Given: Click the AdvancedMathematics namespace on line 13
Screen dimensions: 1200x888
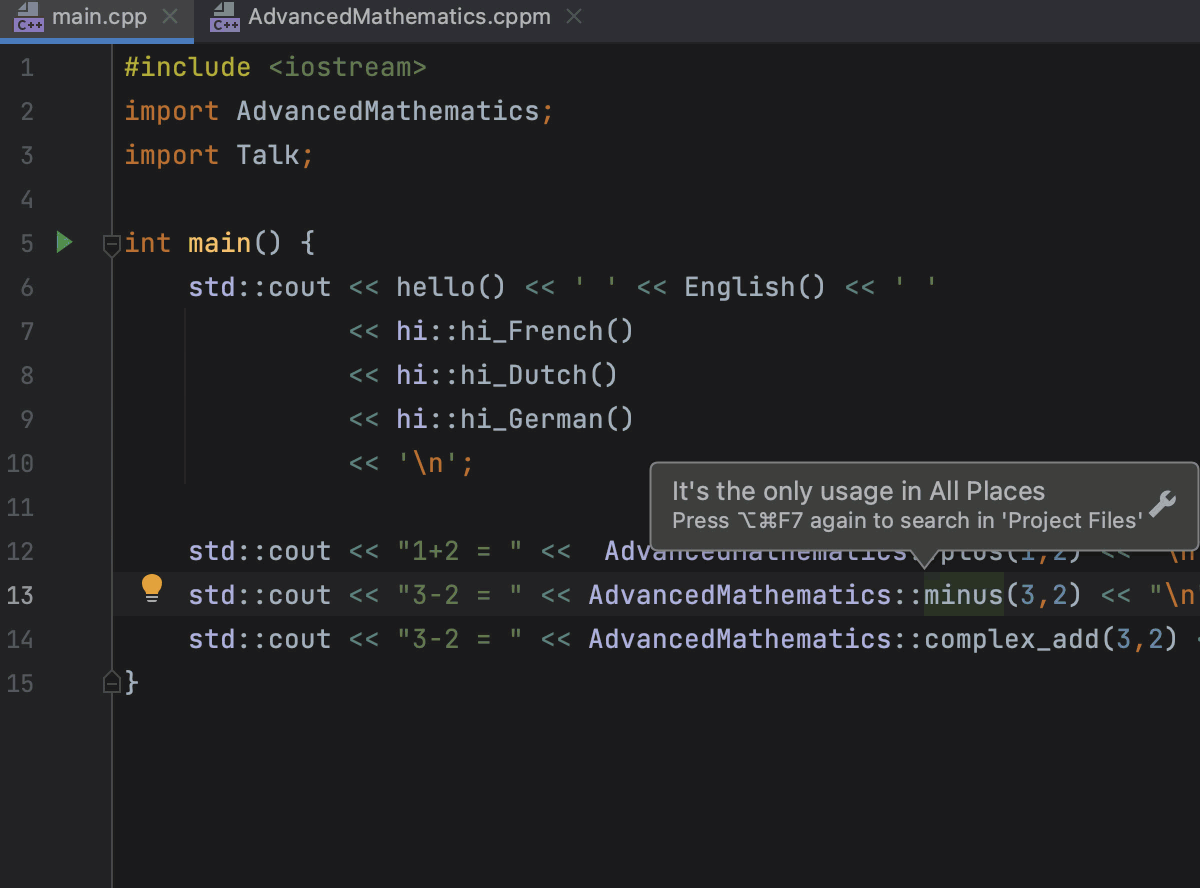Looking at the screenshot, I should coord(740,595).
